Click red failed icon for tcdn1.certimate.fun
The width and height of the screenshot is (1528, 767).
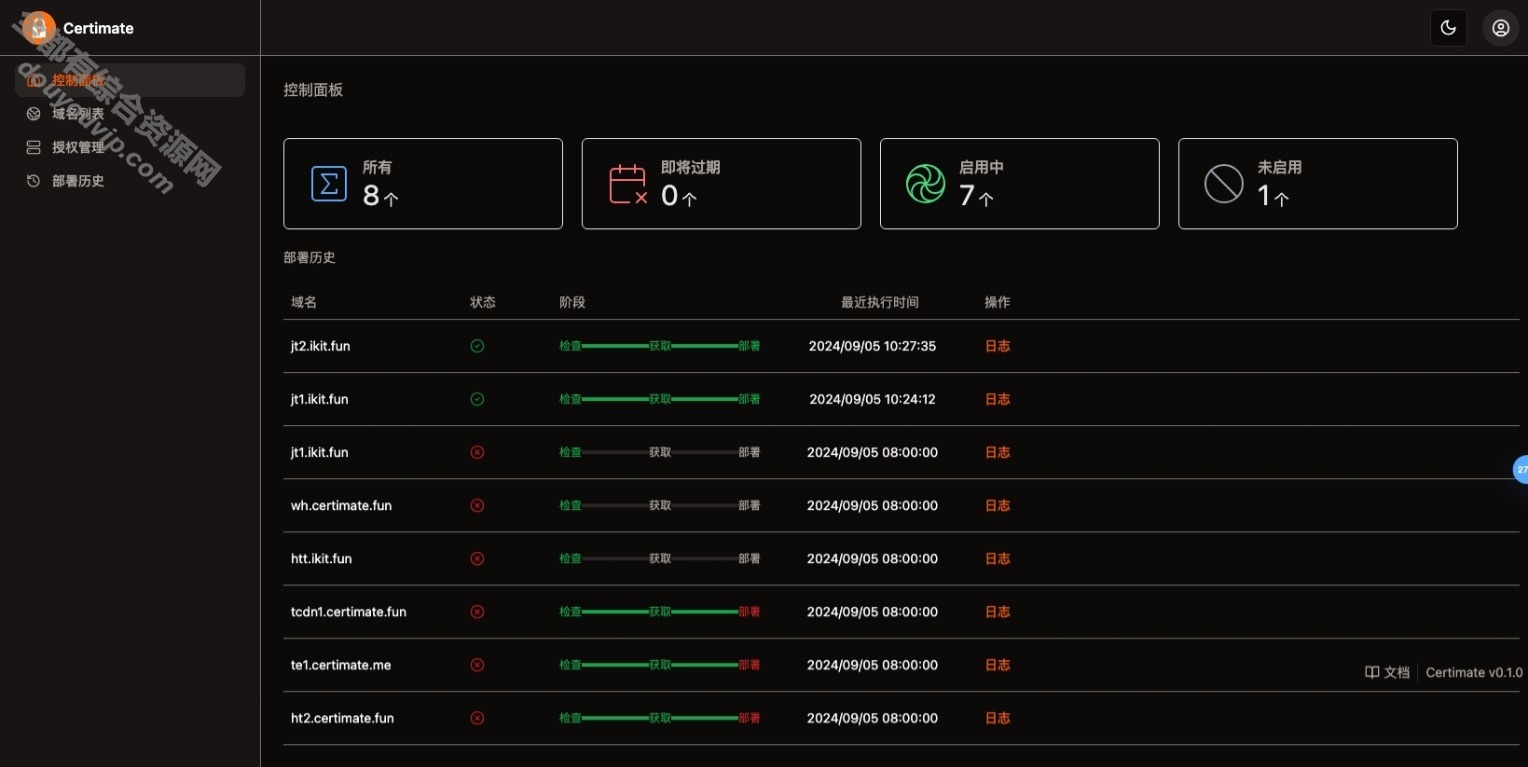477,611
